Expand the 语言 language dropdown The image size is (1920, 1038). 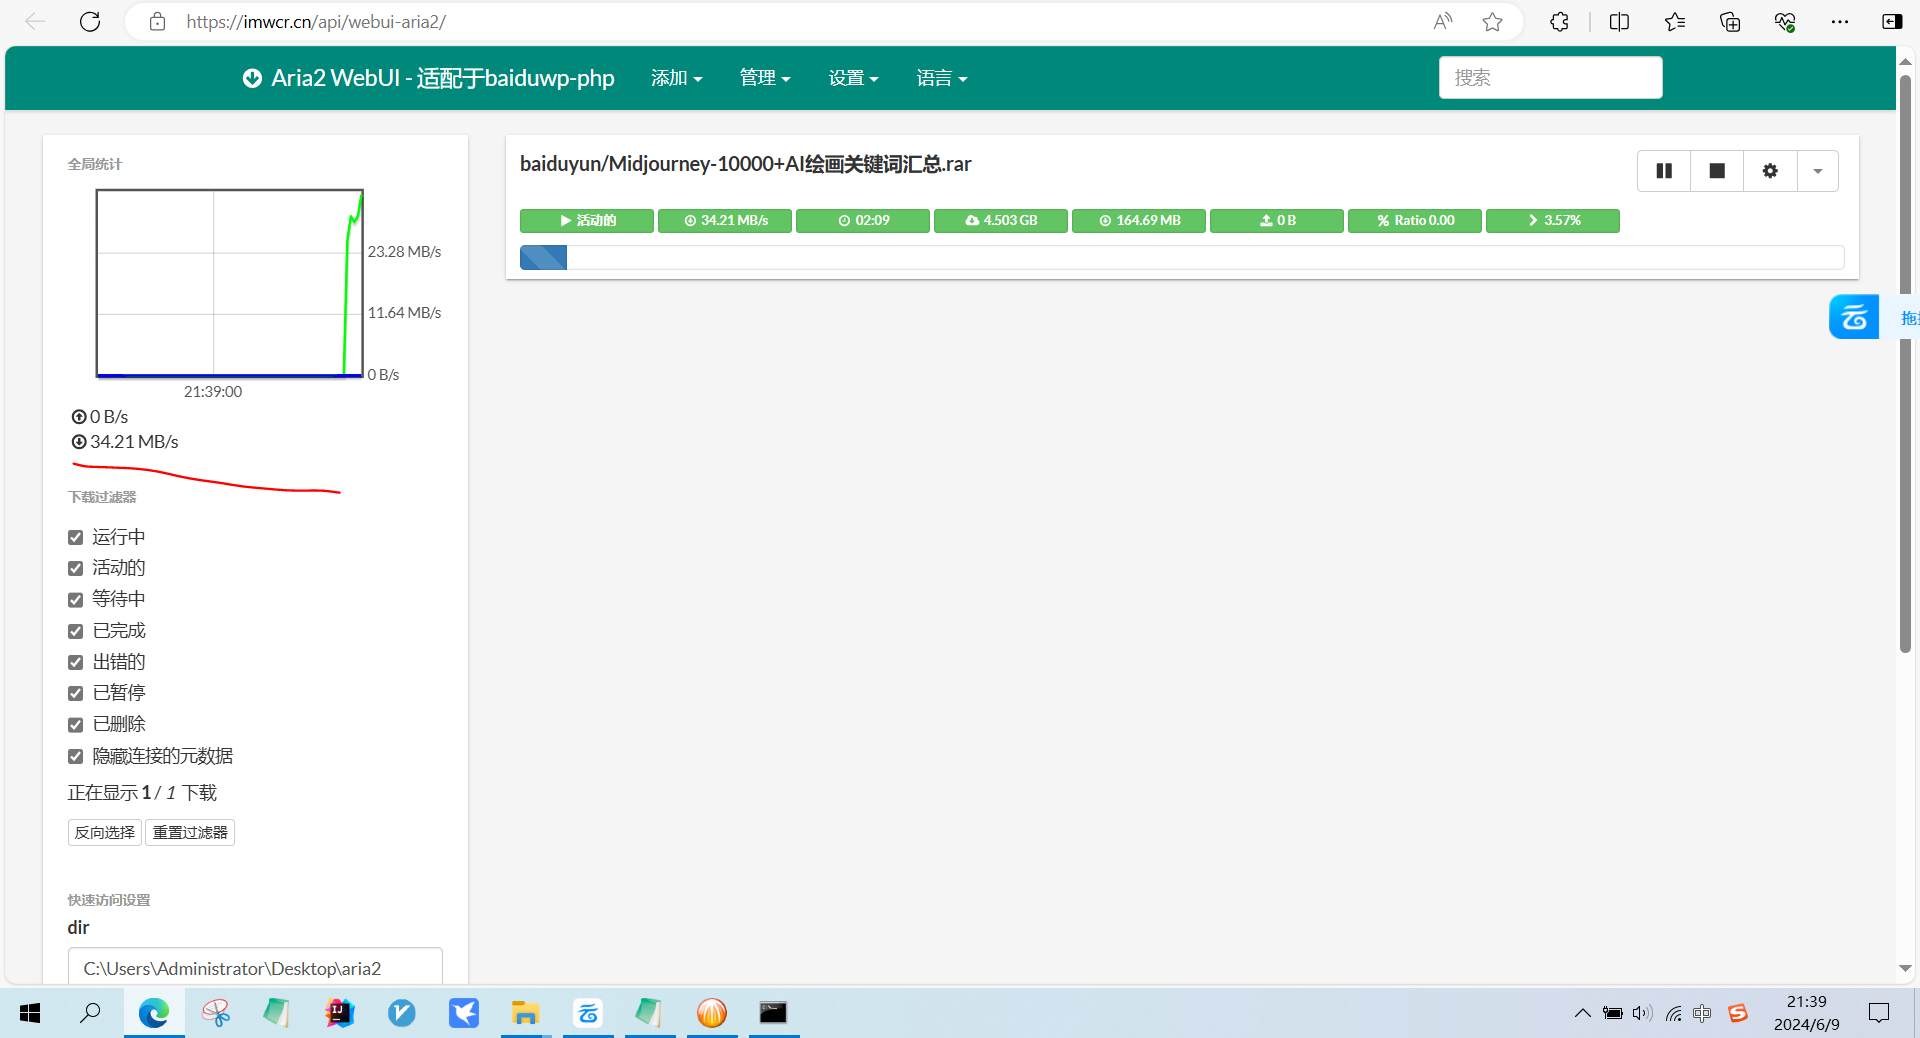coord(941,78)
